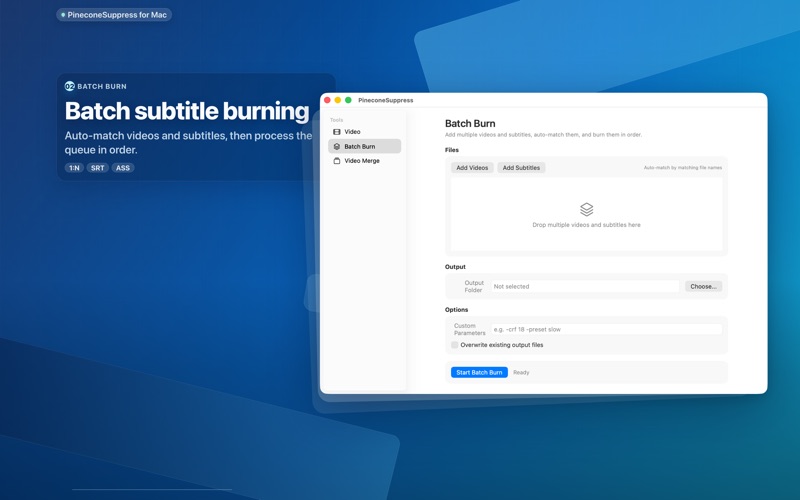Image resolution: width=800 pixels, height=500 pixels.
Task: Focus the Custom Parameters input field
Action: (607, 330)
